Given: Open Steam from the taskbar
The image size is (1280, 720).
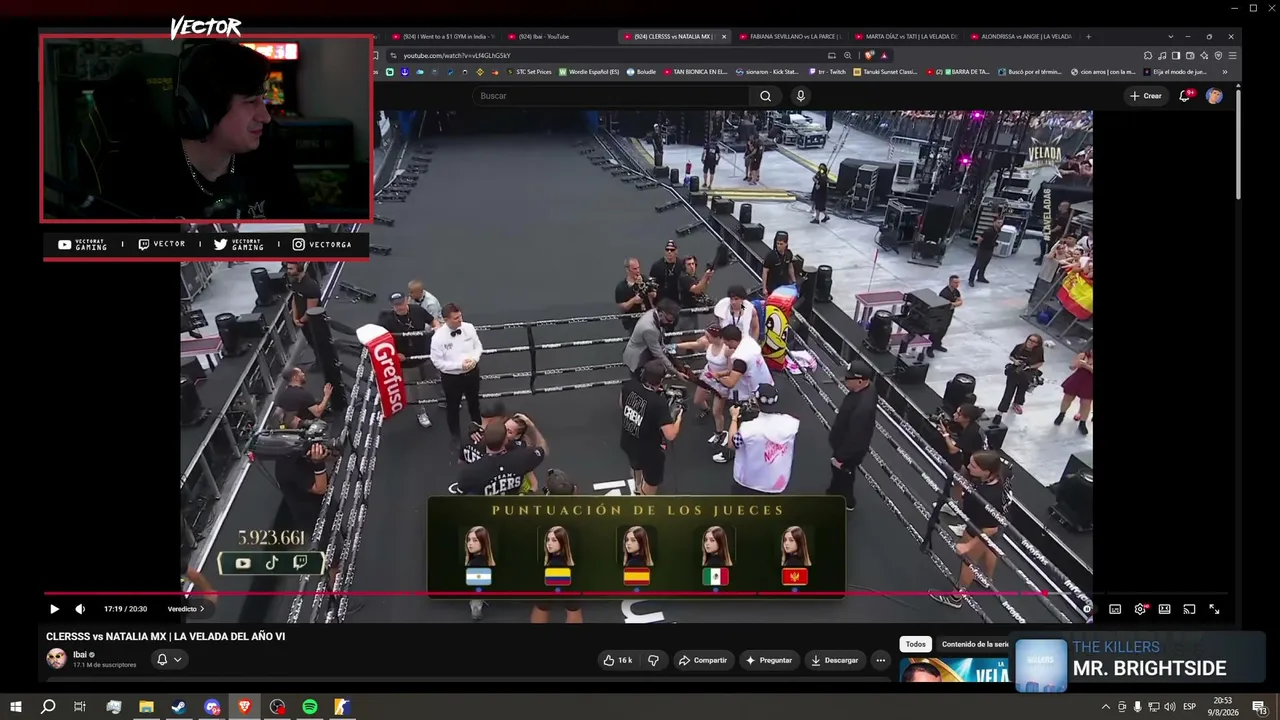Looking at the screenshot, I should point(178,707).
